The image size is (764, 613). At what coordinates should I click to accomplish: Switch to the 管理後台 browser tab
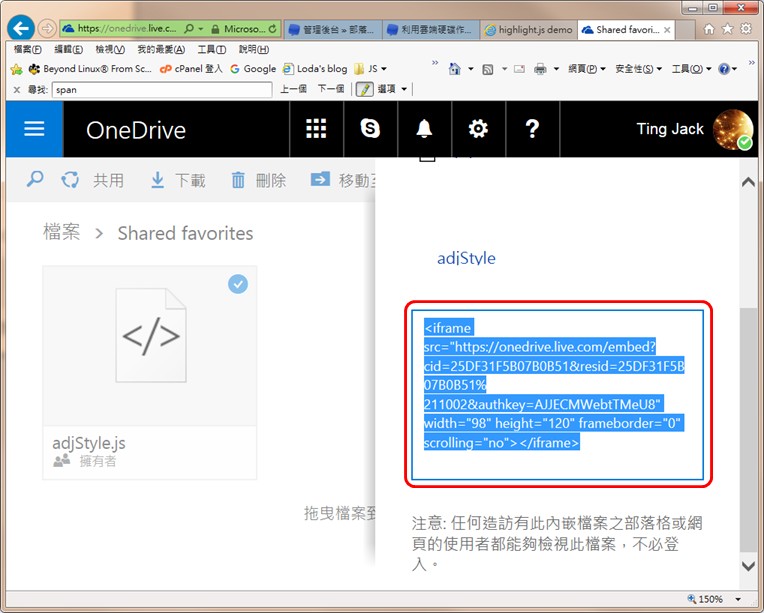(x=333, y=30)
